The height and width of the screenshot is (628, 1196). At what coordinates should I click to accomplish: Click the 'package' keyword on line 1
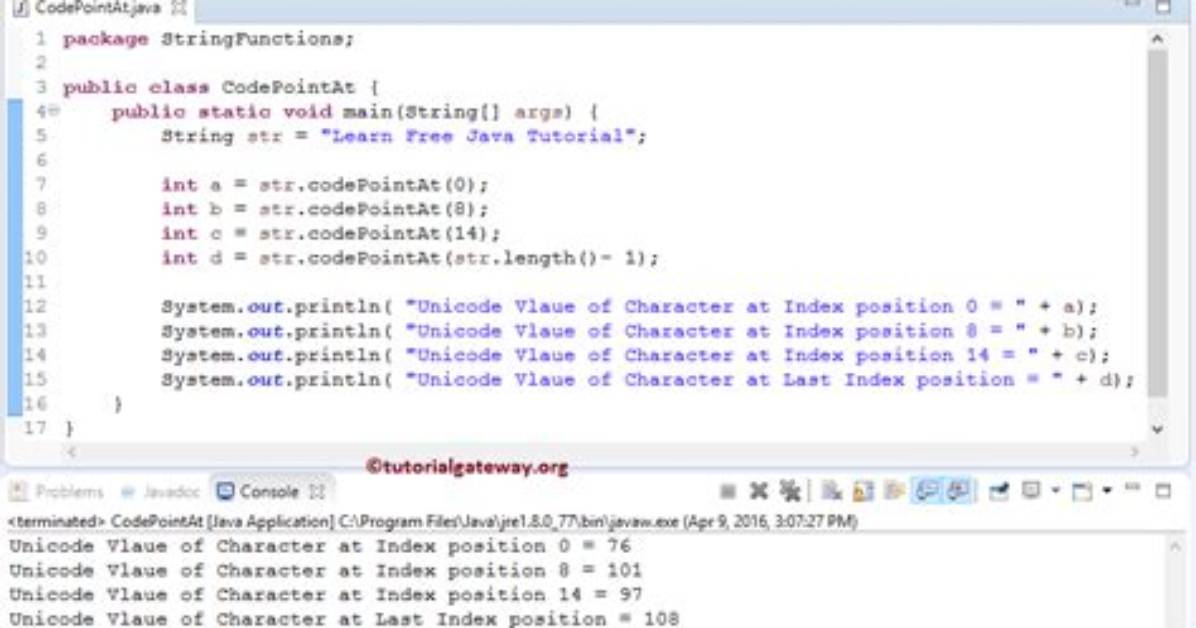click(x=105, y=39)
